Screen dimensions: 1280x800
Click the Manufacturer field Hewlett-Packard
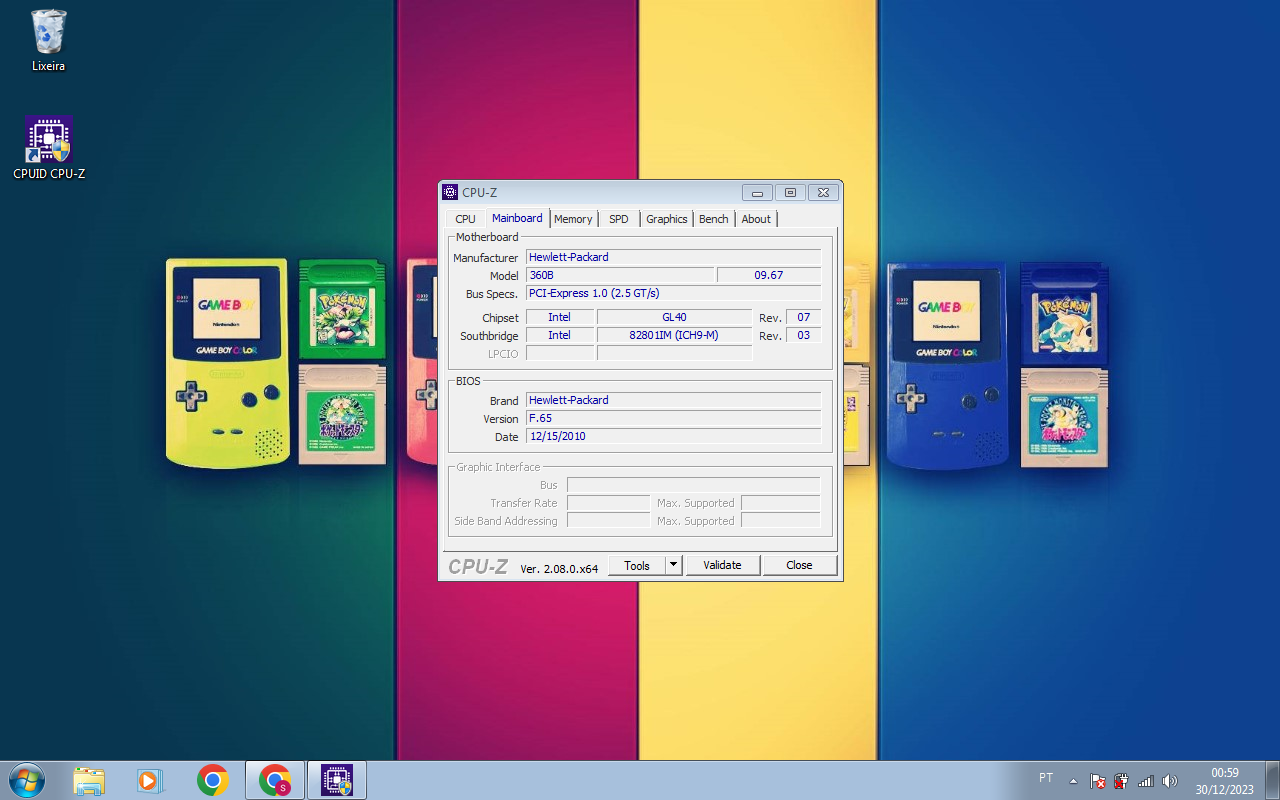(x=674, y=257)
